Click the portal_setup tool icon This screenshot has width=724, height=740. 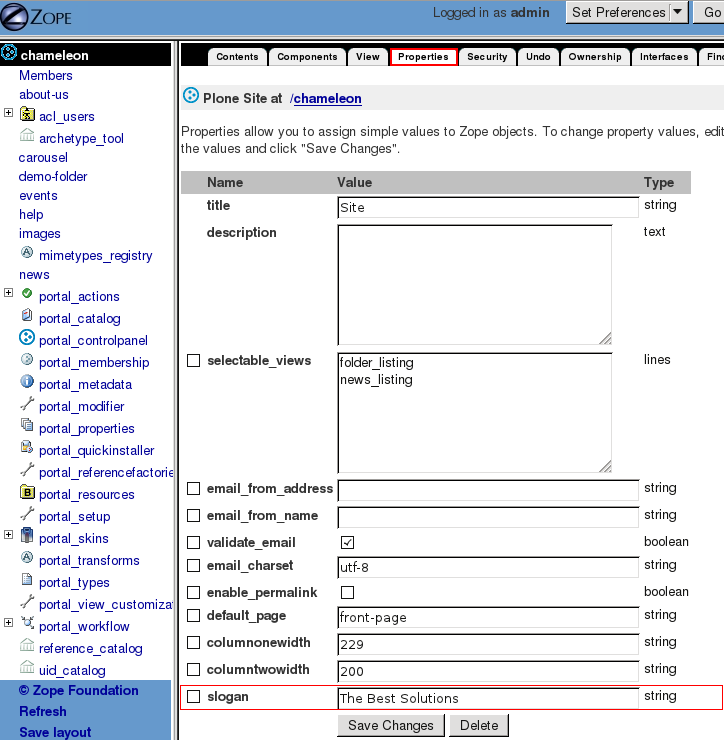pos(27,513)
